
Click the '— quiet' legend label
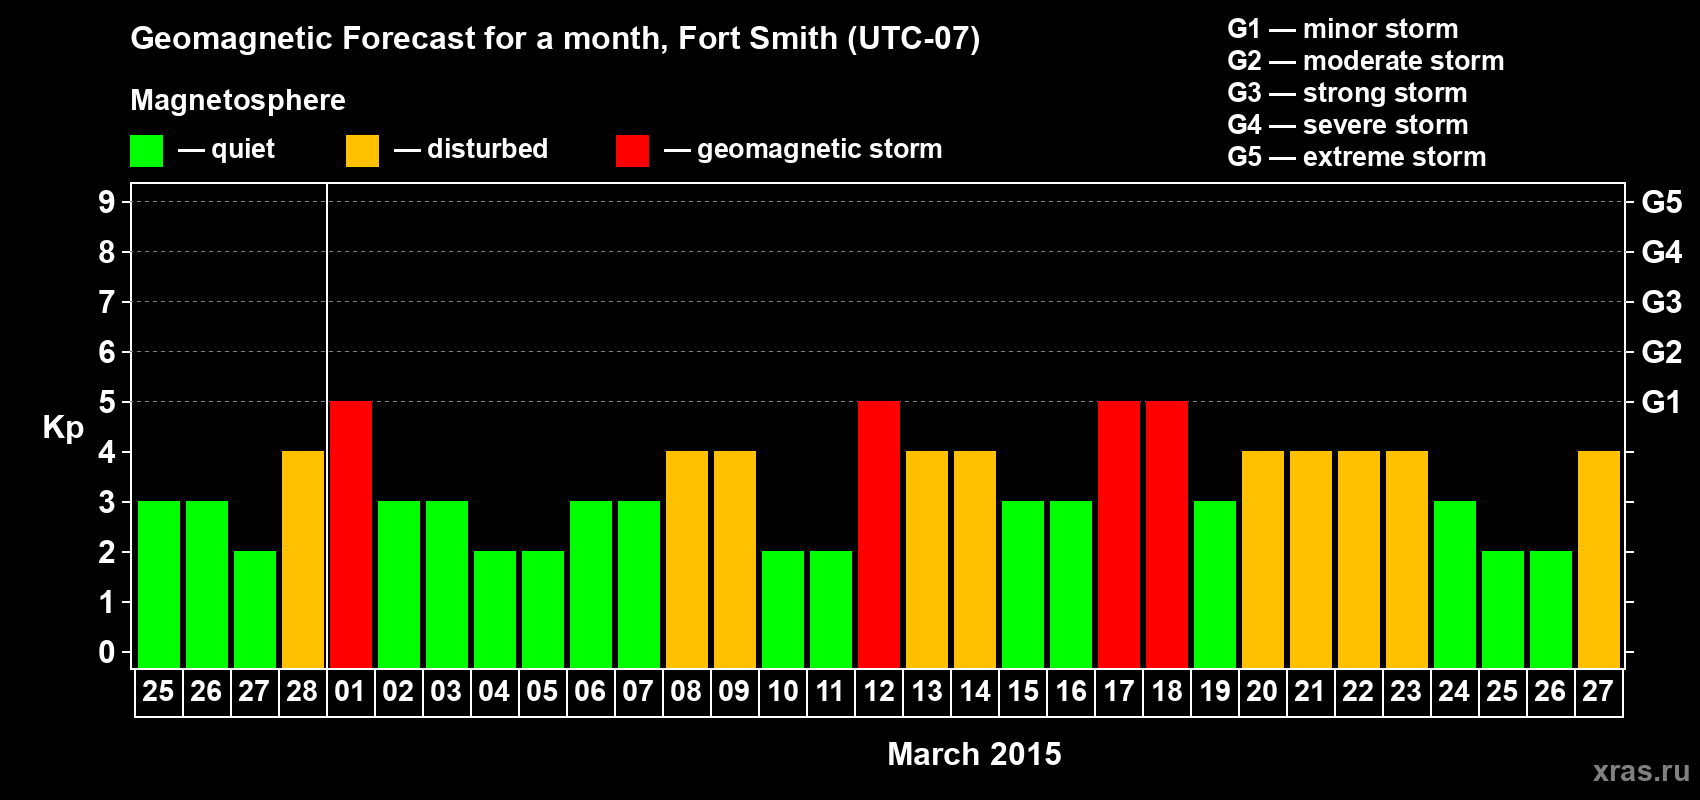coord(226,150)
